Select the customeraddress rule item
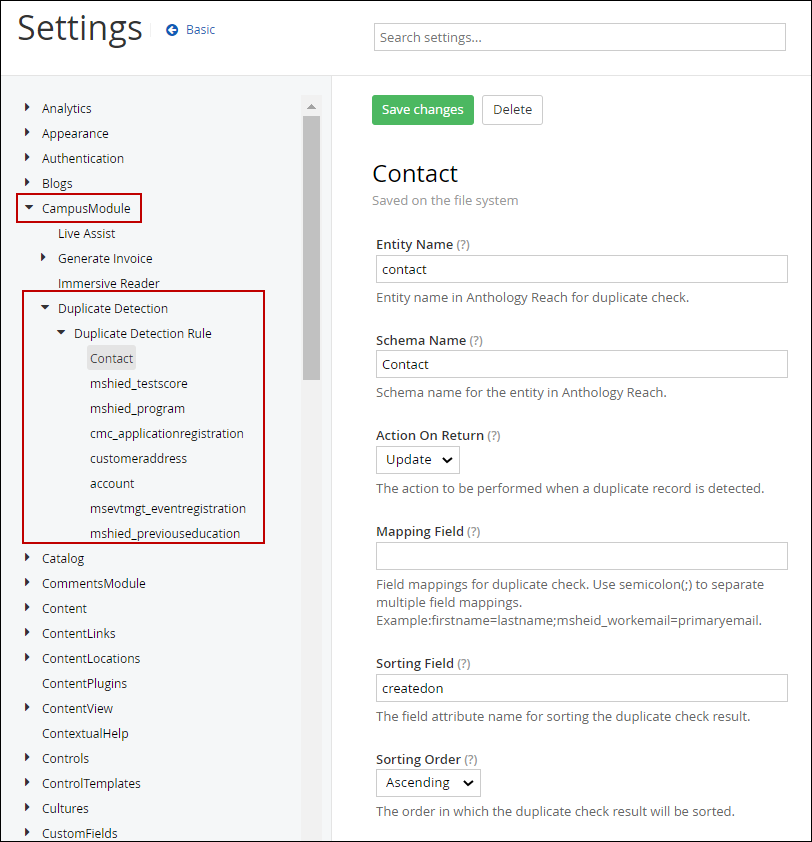 pyautogui.click(x=138, y=458)
